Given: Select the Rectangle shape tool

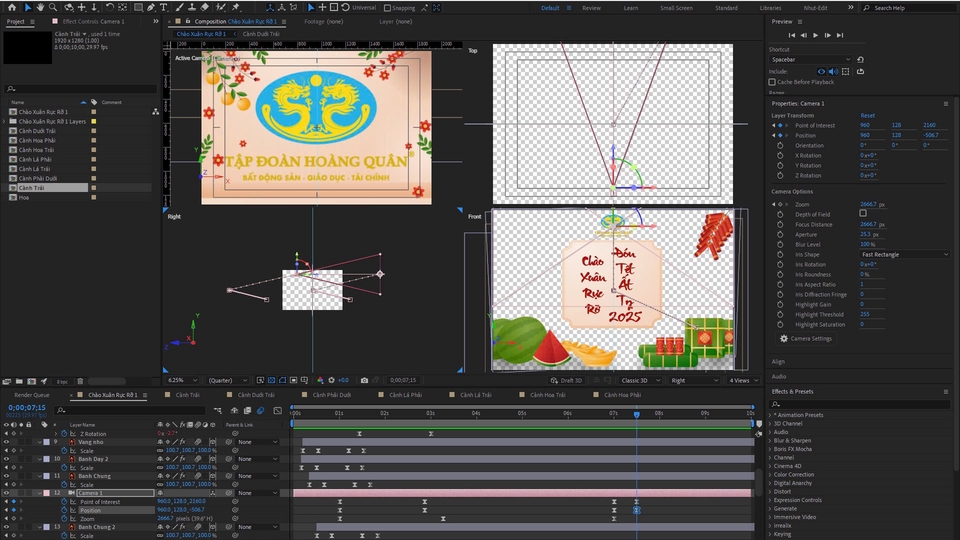Looking at the screenshot, I should [x=138, y=7].
